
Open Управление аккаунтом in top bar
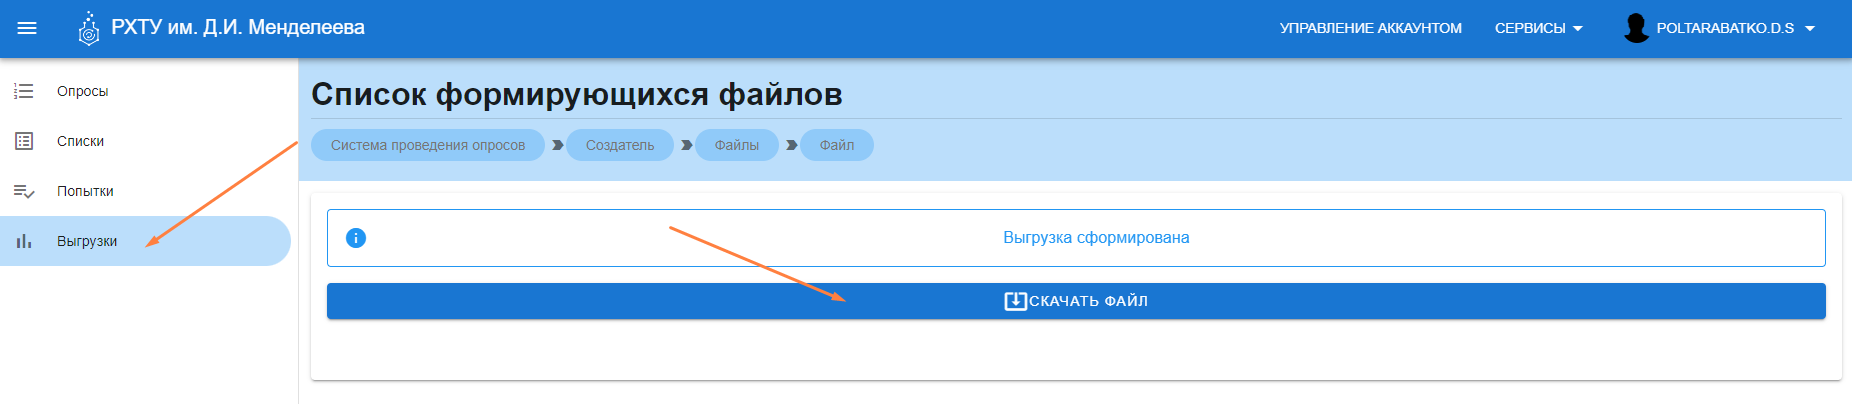[1370, 28]
